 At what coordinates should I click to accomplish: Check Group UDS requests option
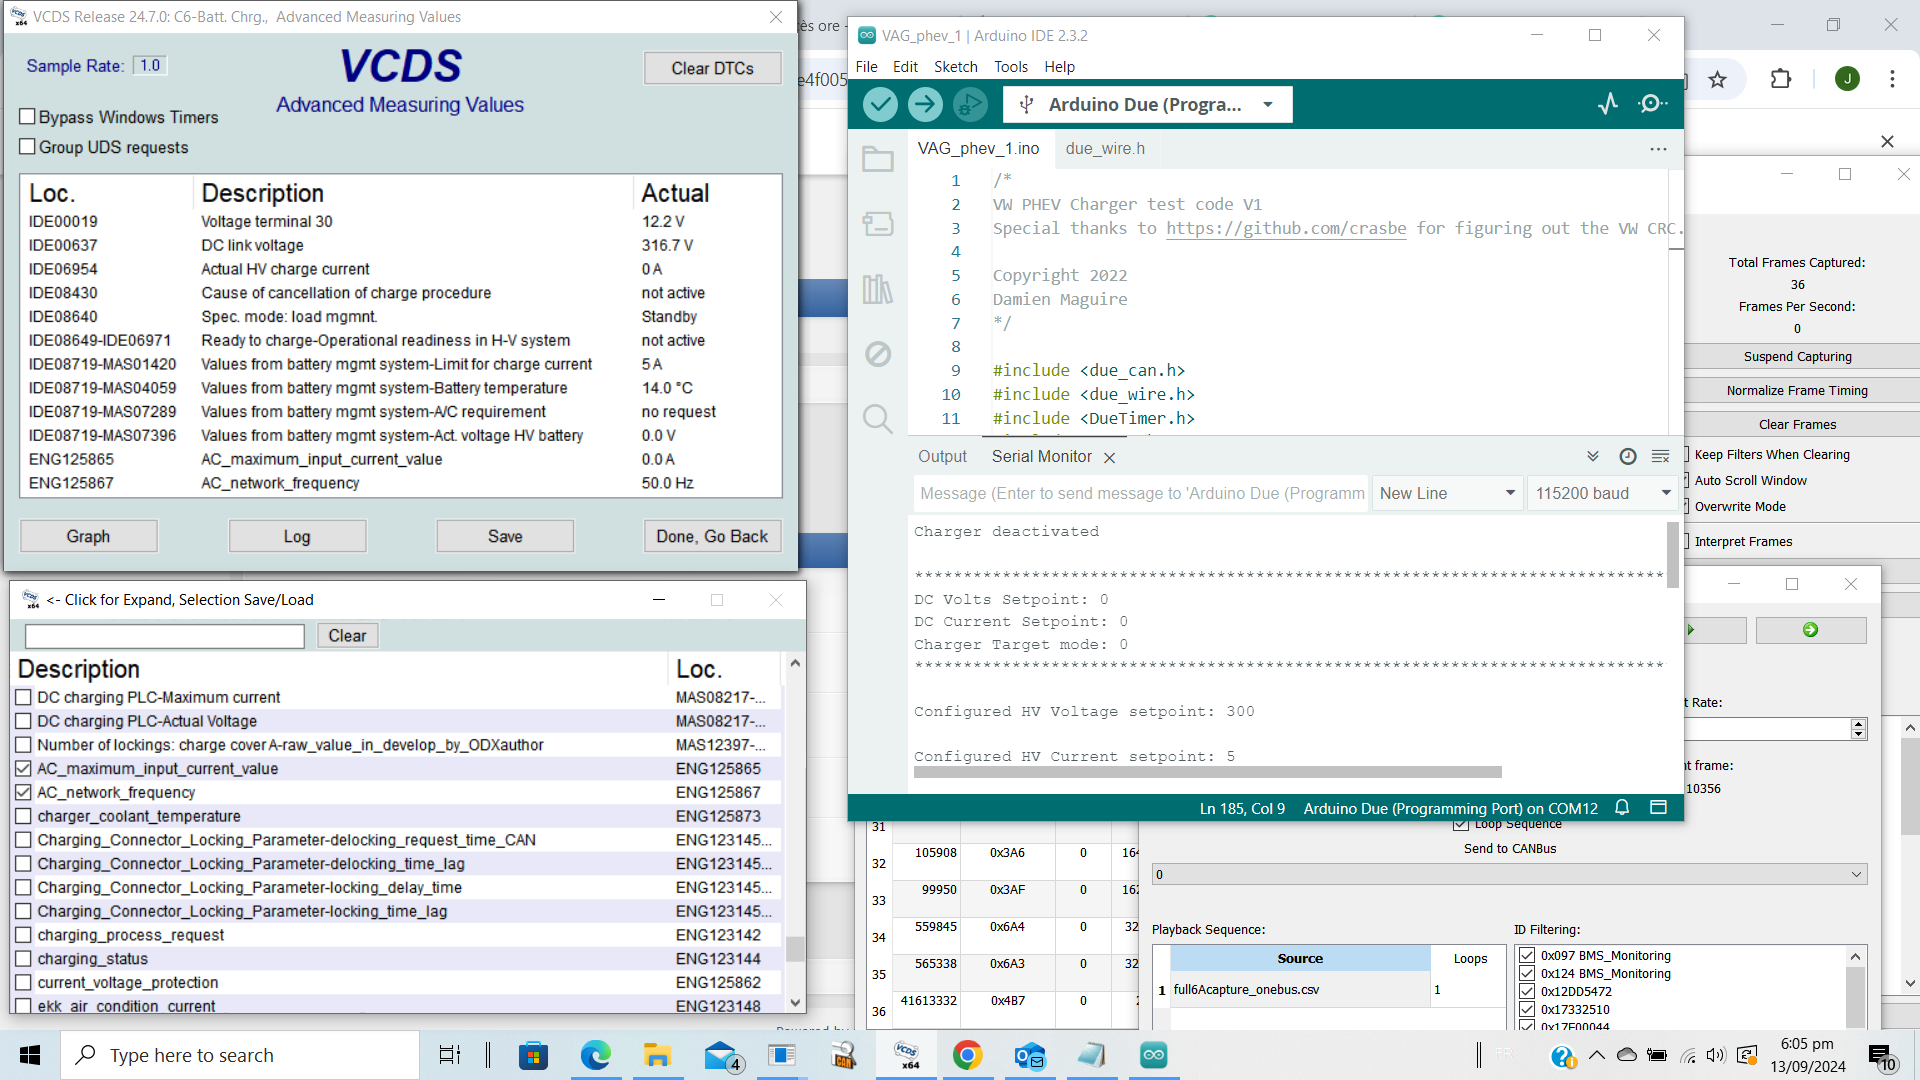[28, 147]
